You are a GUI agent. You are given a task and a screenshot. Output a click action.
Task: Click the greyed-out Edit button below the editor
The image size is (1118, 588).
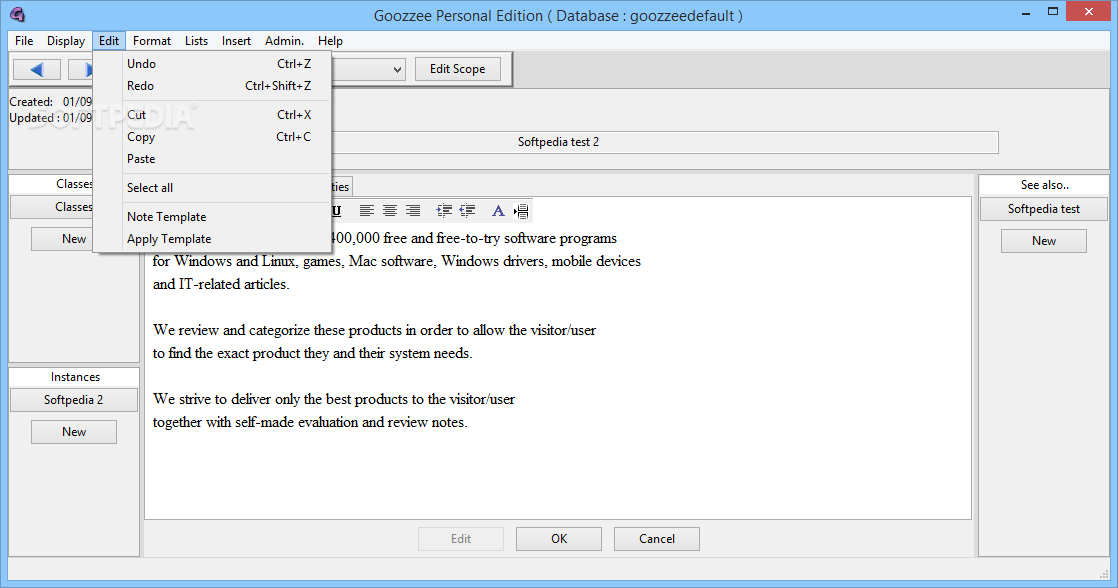point(461,539)
